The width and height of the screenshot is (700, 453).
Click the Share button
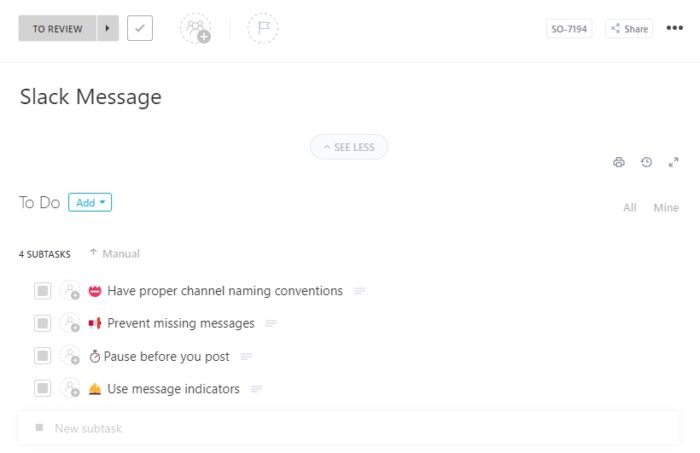(629, 29)
